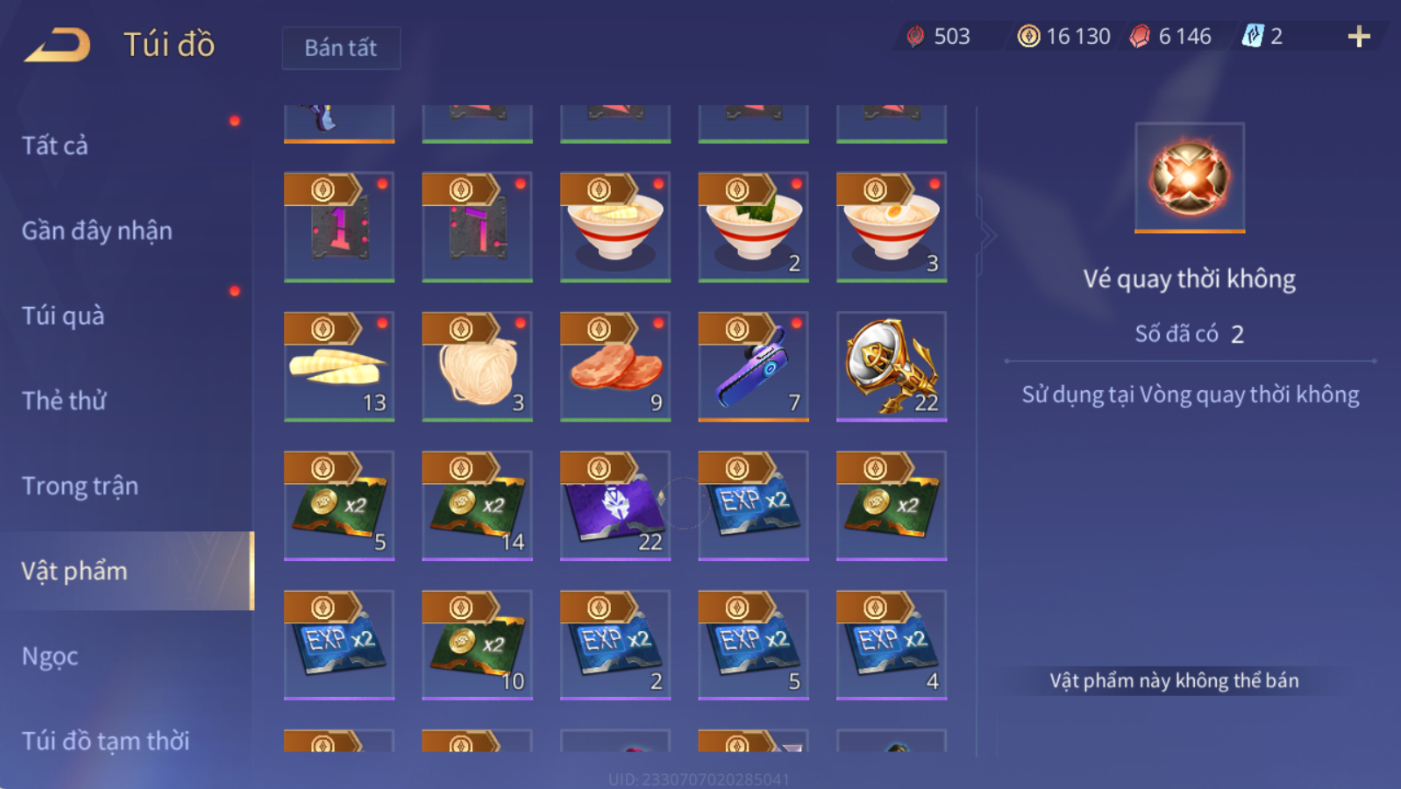The width and height of the screenshot is (1401, 789).
Task: Select the noodle bundle item with 3
Action: click(x=477, y=366)
